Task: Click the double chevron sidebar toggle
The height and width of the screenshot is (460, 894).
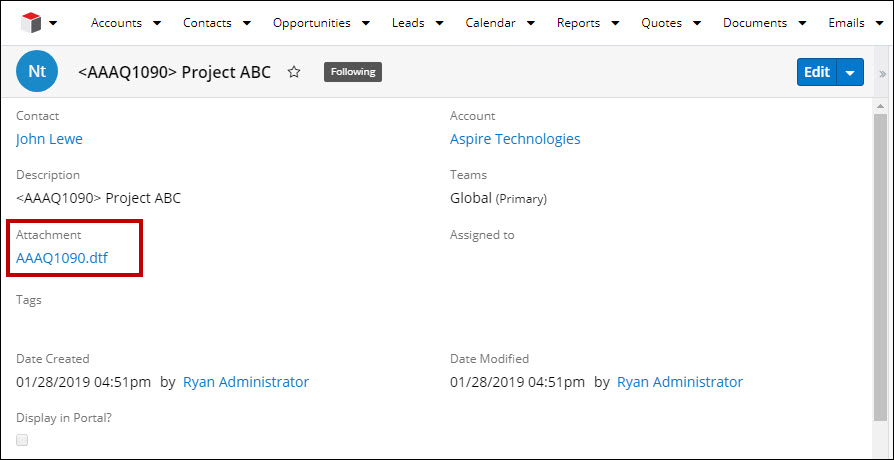Action: (x=882, y=73)
